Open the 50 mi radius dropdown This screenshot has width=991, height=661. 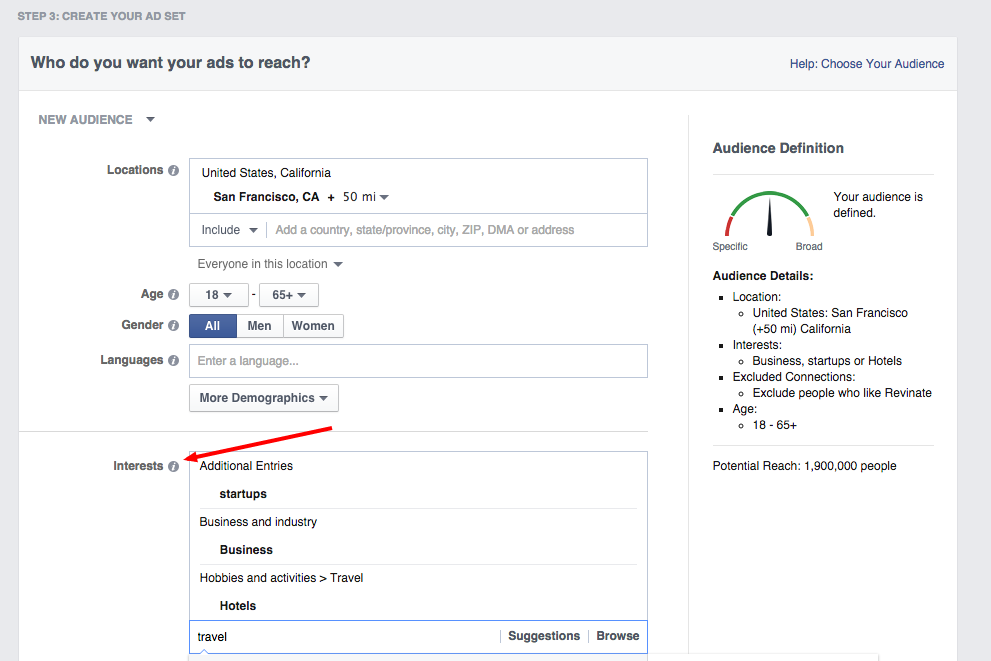click(365, 197)
